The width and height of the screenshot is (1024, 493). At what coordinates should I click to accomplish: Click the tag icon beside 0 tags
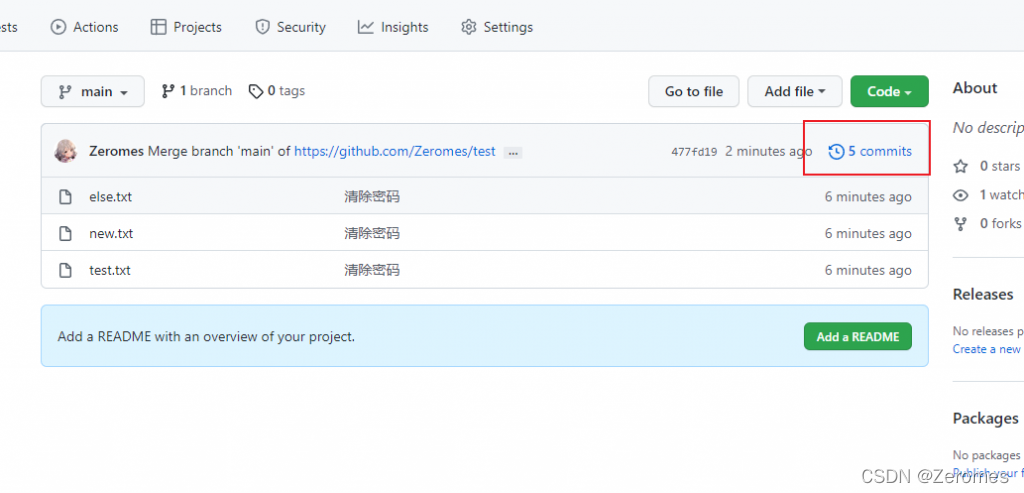point(256,91)
